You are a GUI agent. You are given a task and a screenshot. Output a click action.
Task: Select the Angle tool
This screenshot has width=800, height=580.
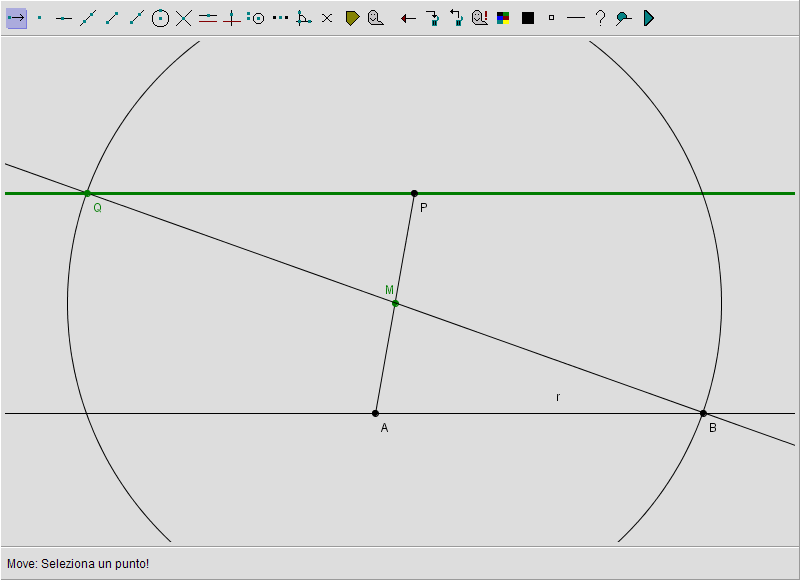pos(304,18)
